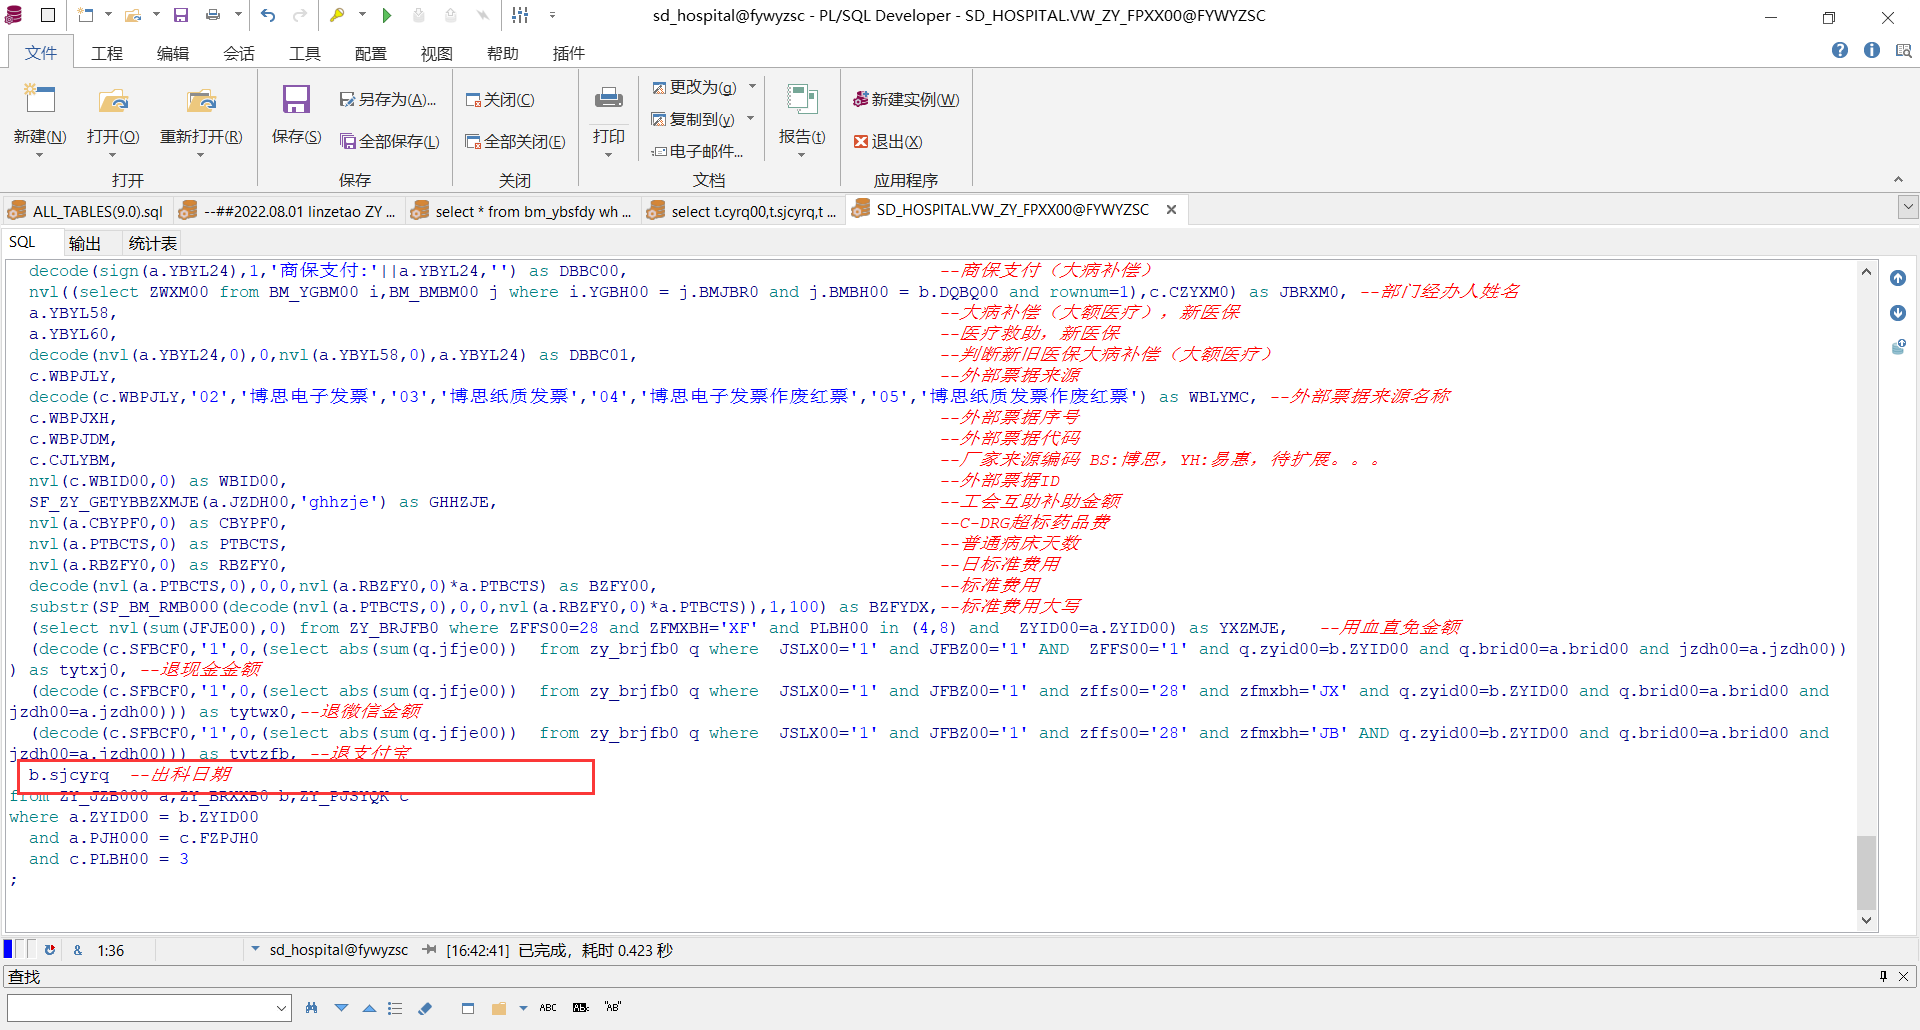The width and height of the screenshot is (1920, 1030).
Task: Click the up arrow navigation icon right of editor
Action: [1898, 278]
